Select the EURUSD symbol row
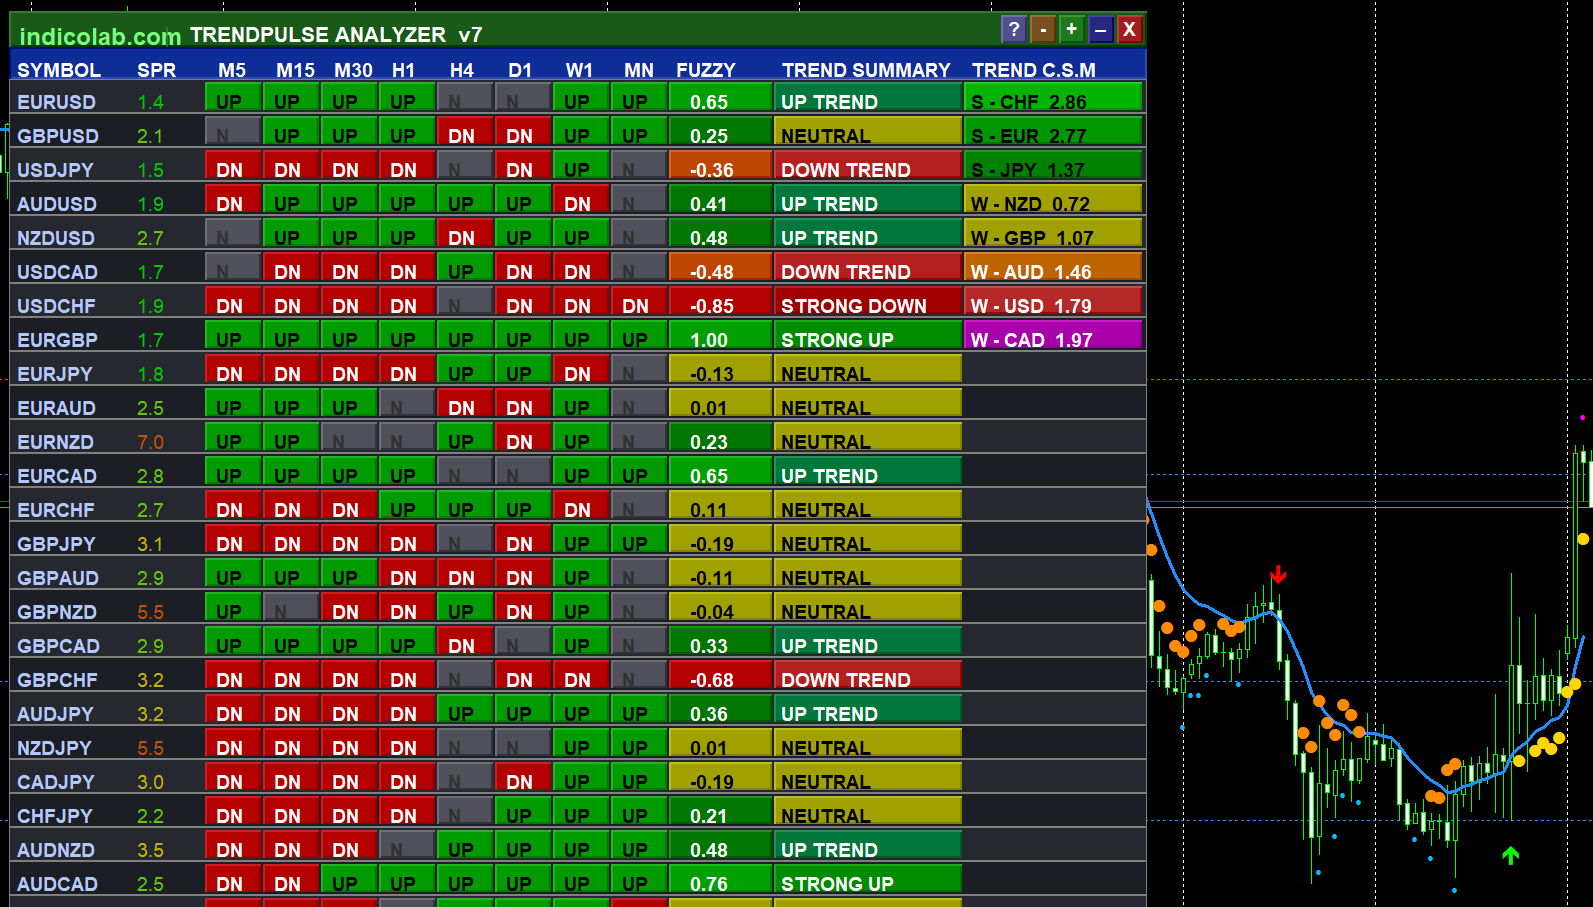 coord(57,102)
